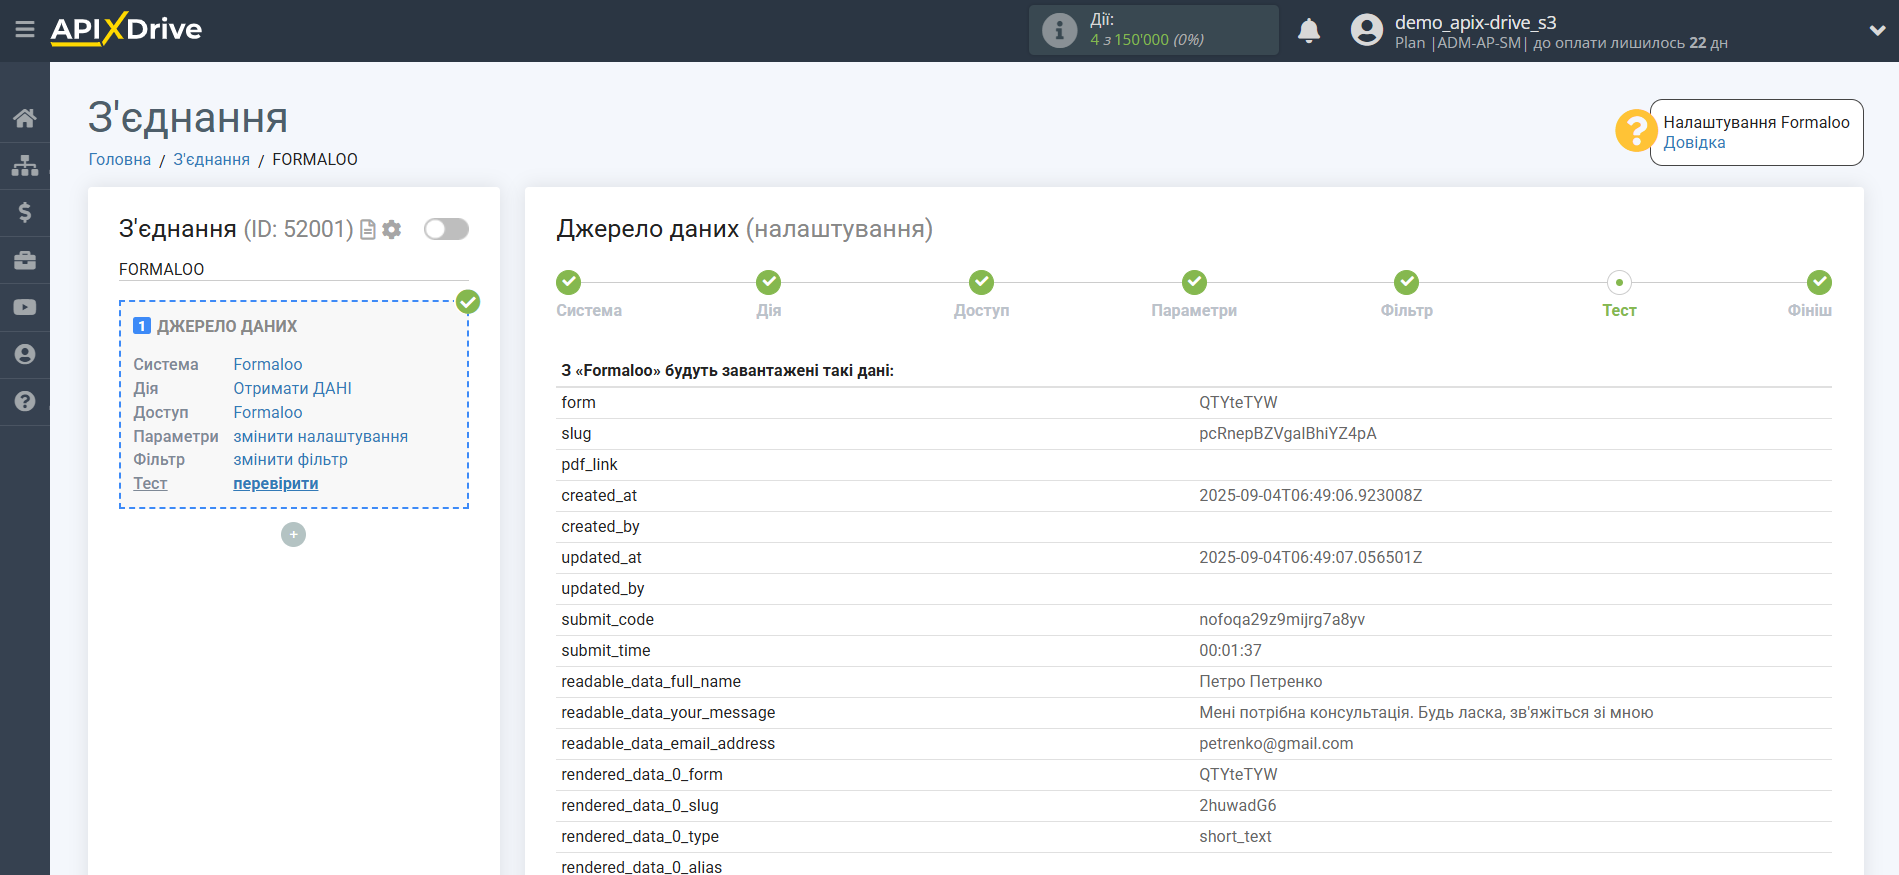Click the Отримати ДАНІ action link

[x=292, y=388]
